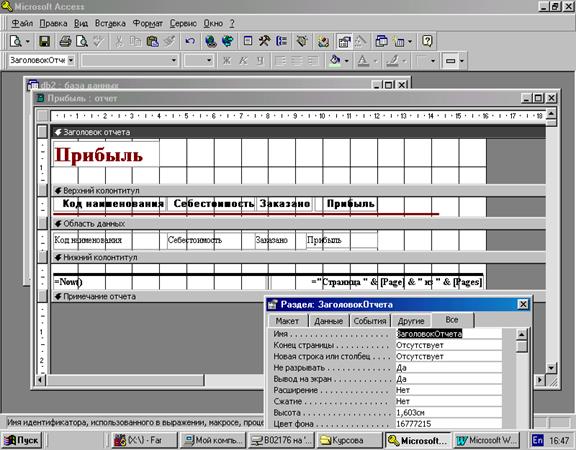Image resolution: width=576 pixels, height=450 pixels.
Task: Switch to the События properties tab
Action: coord(370,321)
